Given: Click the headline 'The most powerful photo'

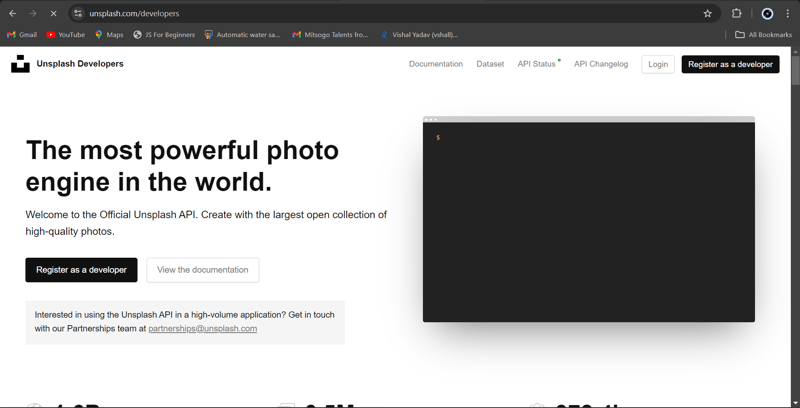Looking at the screenshot, I should 182,150.
